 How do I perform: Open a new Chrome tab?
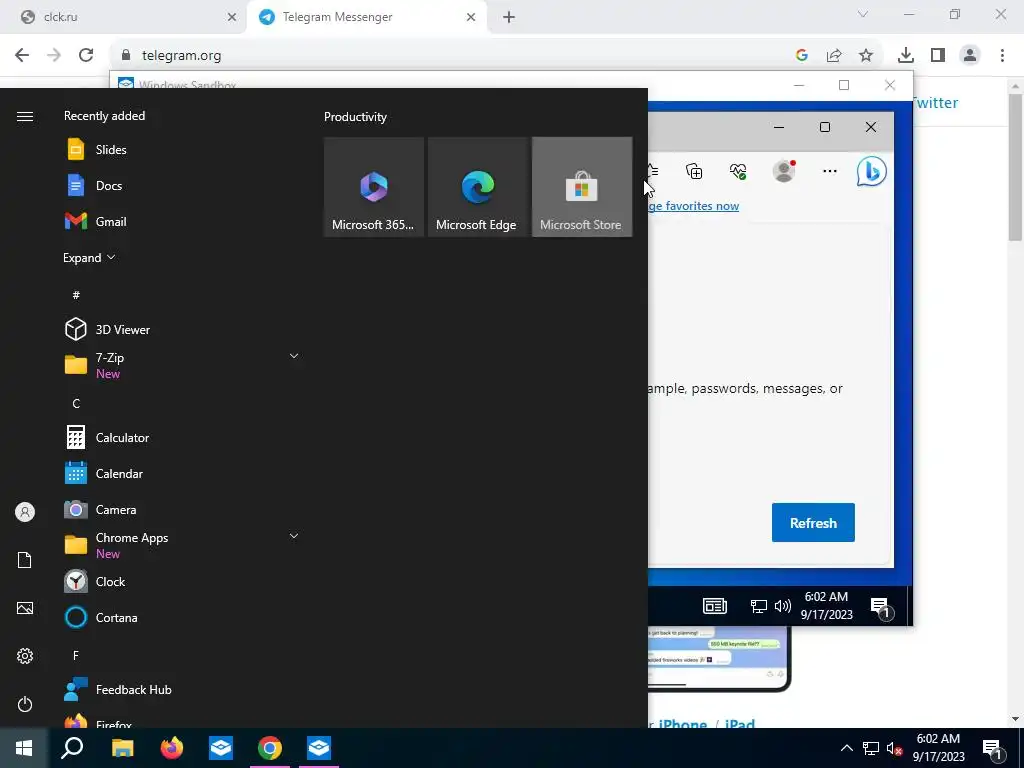pyautogui.click(x=509, y=17)
